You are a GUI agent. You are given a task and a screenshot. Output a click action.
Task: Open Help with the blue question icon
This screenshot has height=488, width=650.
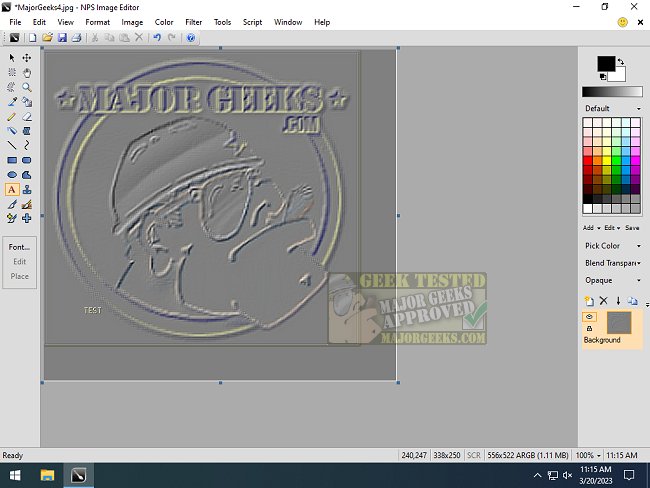click(x=191, y=38)
